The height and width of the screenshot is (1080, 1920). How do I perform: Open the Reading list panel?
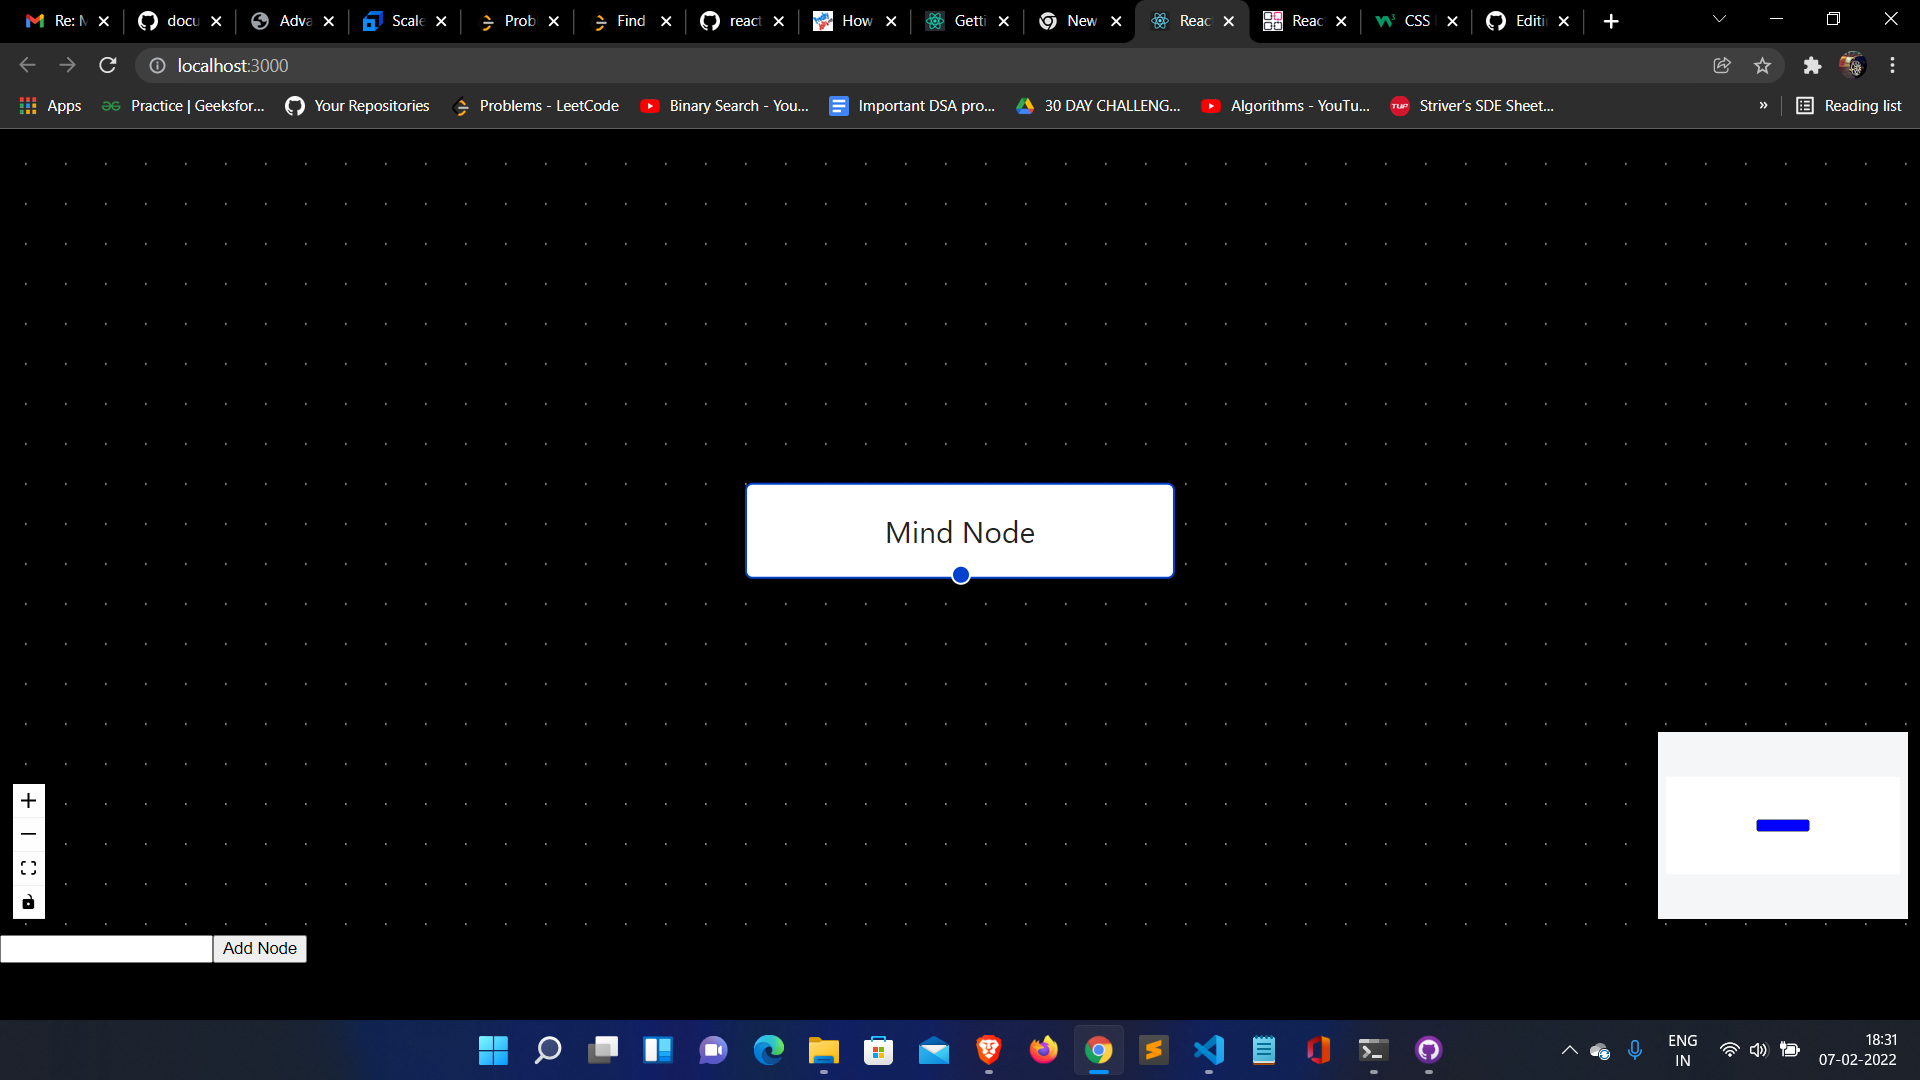(1848, 105)
